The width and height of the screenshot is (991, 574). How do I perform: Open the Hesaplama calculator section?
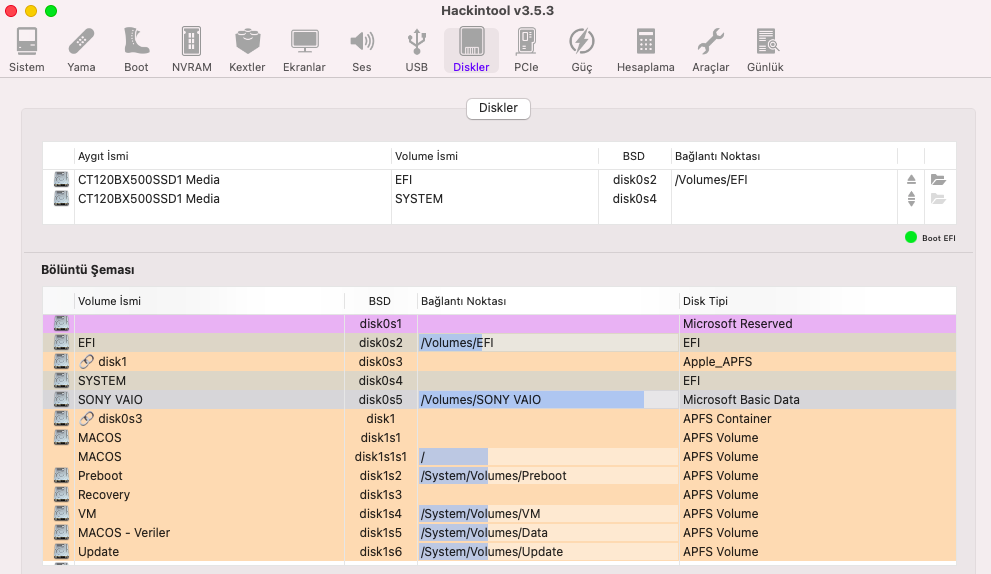[645, 50]
